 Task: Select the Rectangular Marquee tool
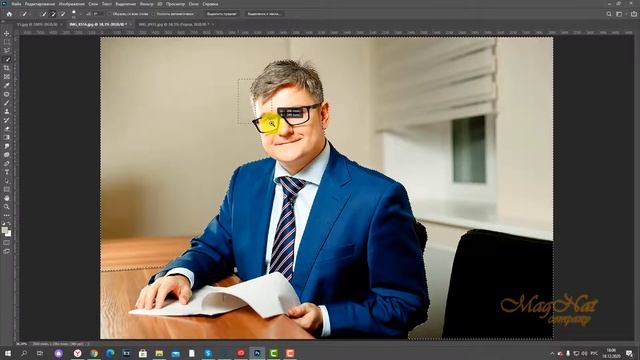click(7, 42)
